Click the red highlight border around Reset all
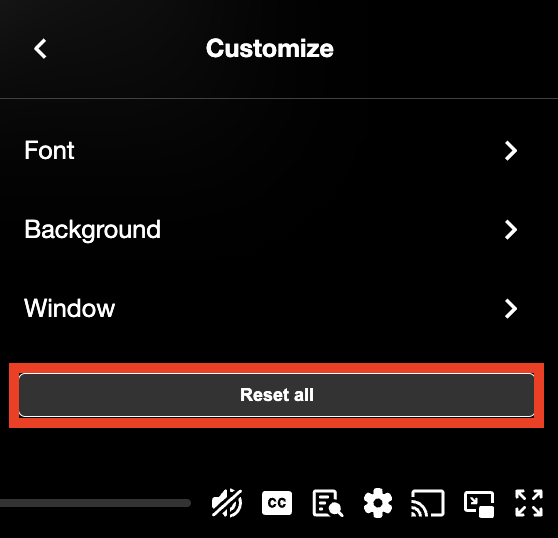The image size is (558, 538). (277, 368)
